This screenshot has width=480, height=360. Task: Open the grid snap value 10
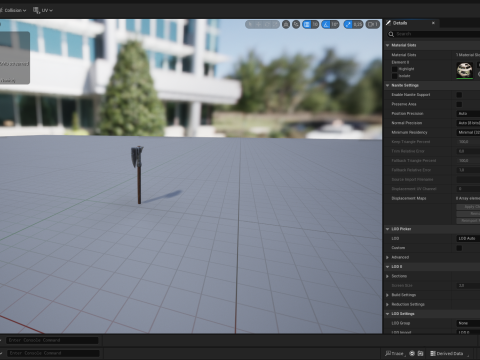315,24
